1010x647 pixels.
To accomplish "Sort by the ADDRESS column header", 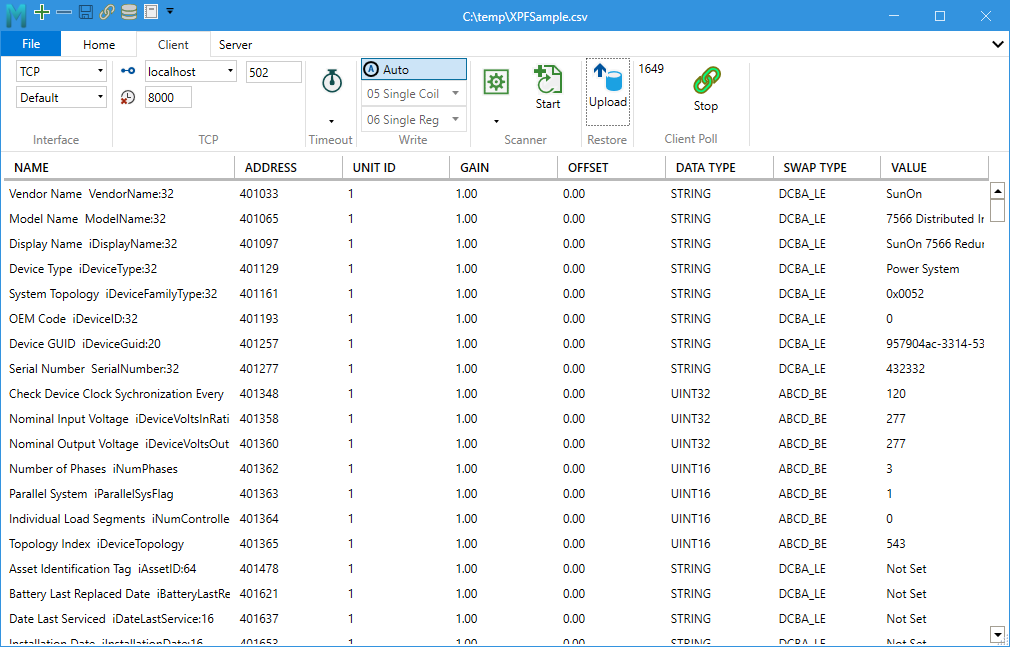I will (x=289, y=168).
